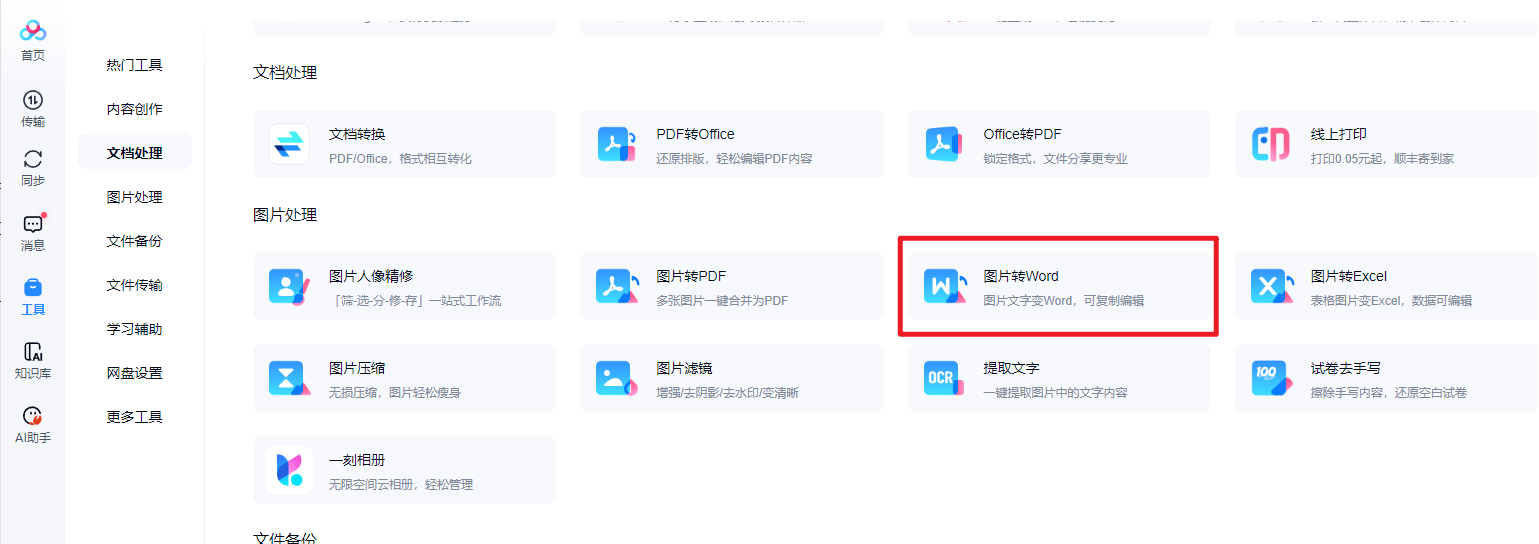This screenshot has height=544, width=1539.
Task: Select 内容创作 category
Action: pyautogui.click(x=134, y=109)
